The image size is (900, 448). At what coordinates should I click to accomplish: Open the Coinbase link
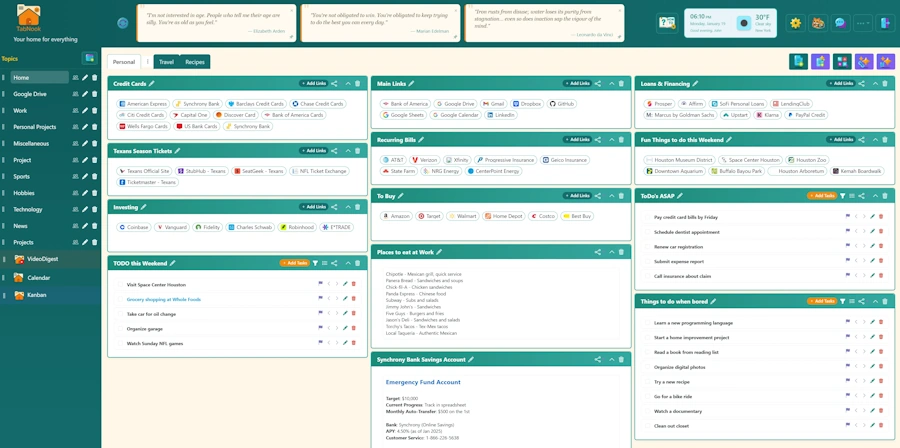tap(134, 227)
